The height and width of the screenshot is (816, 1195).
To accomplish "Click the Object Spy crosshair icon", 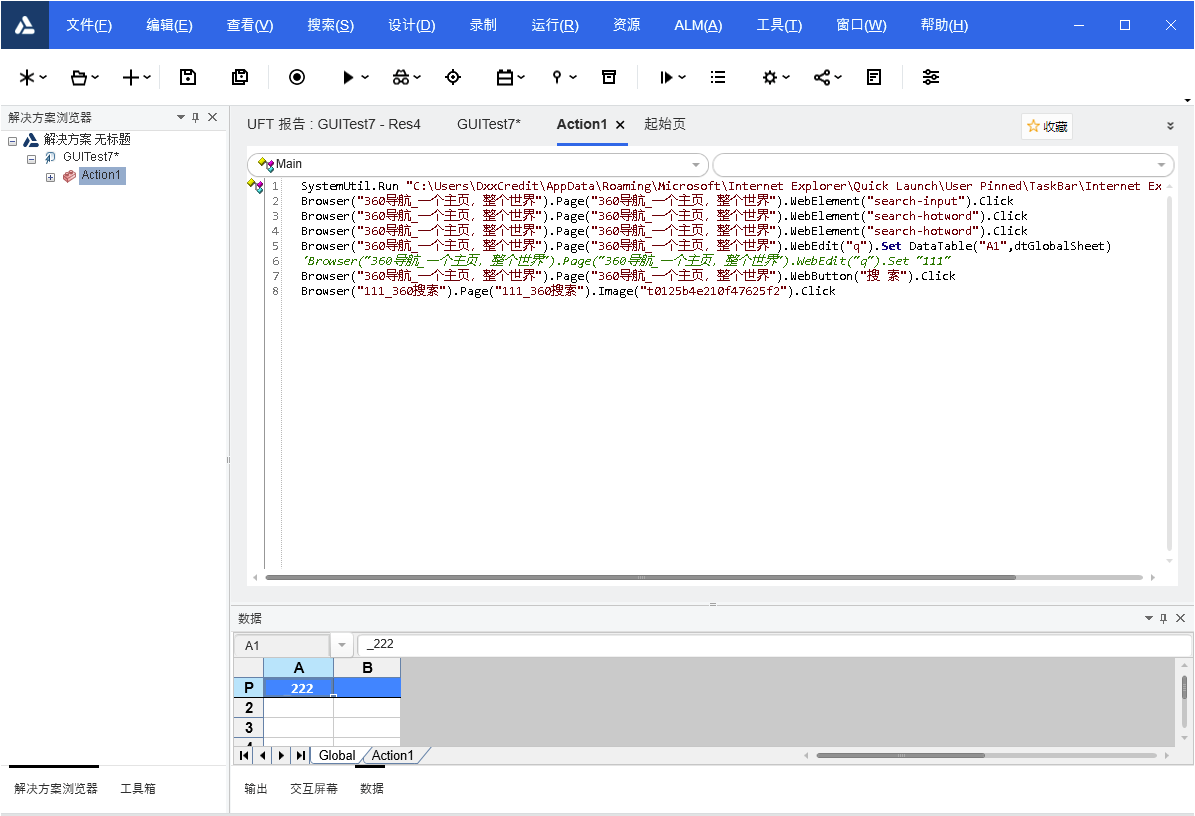I will pyautogui.click(x=453, y=77).
